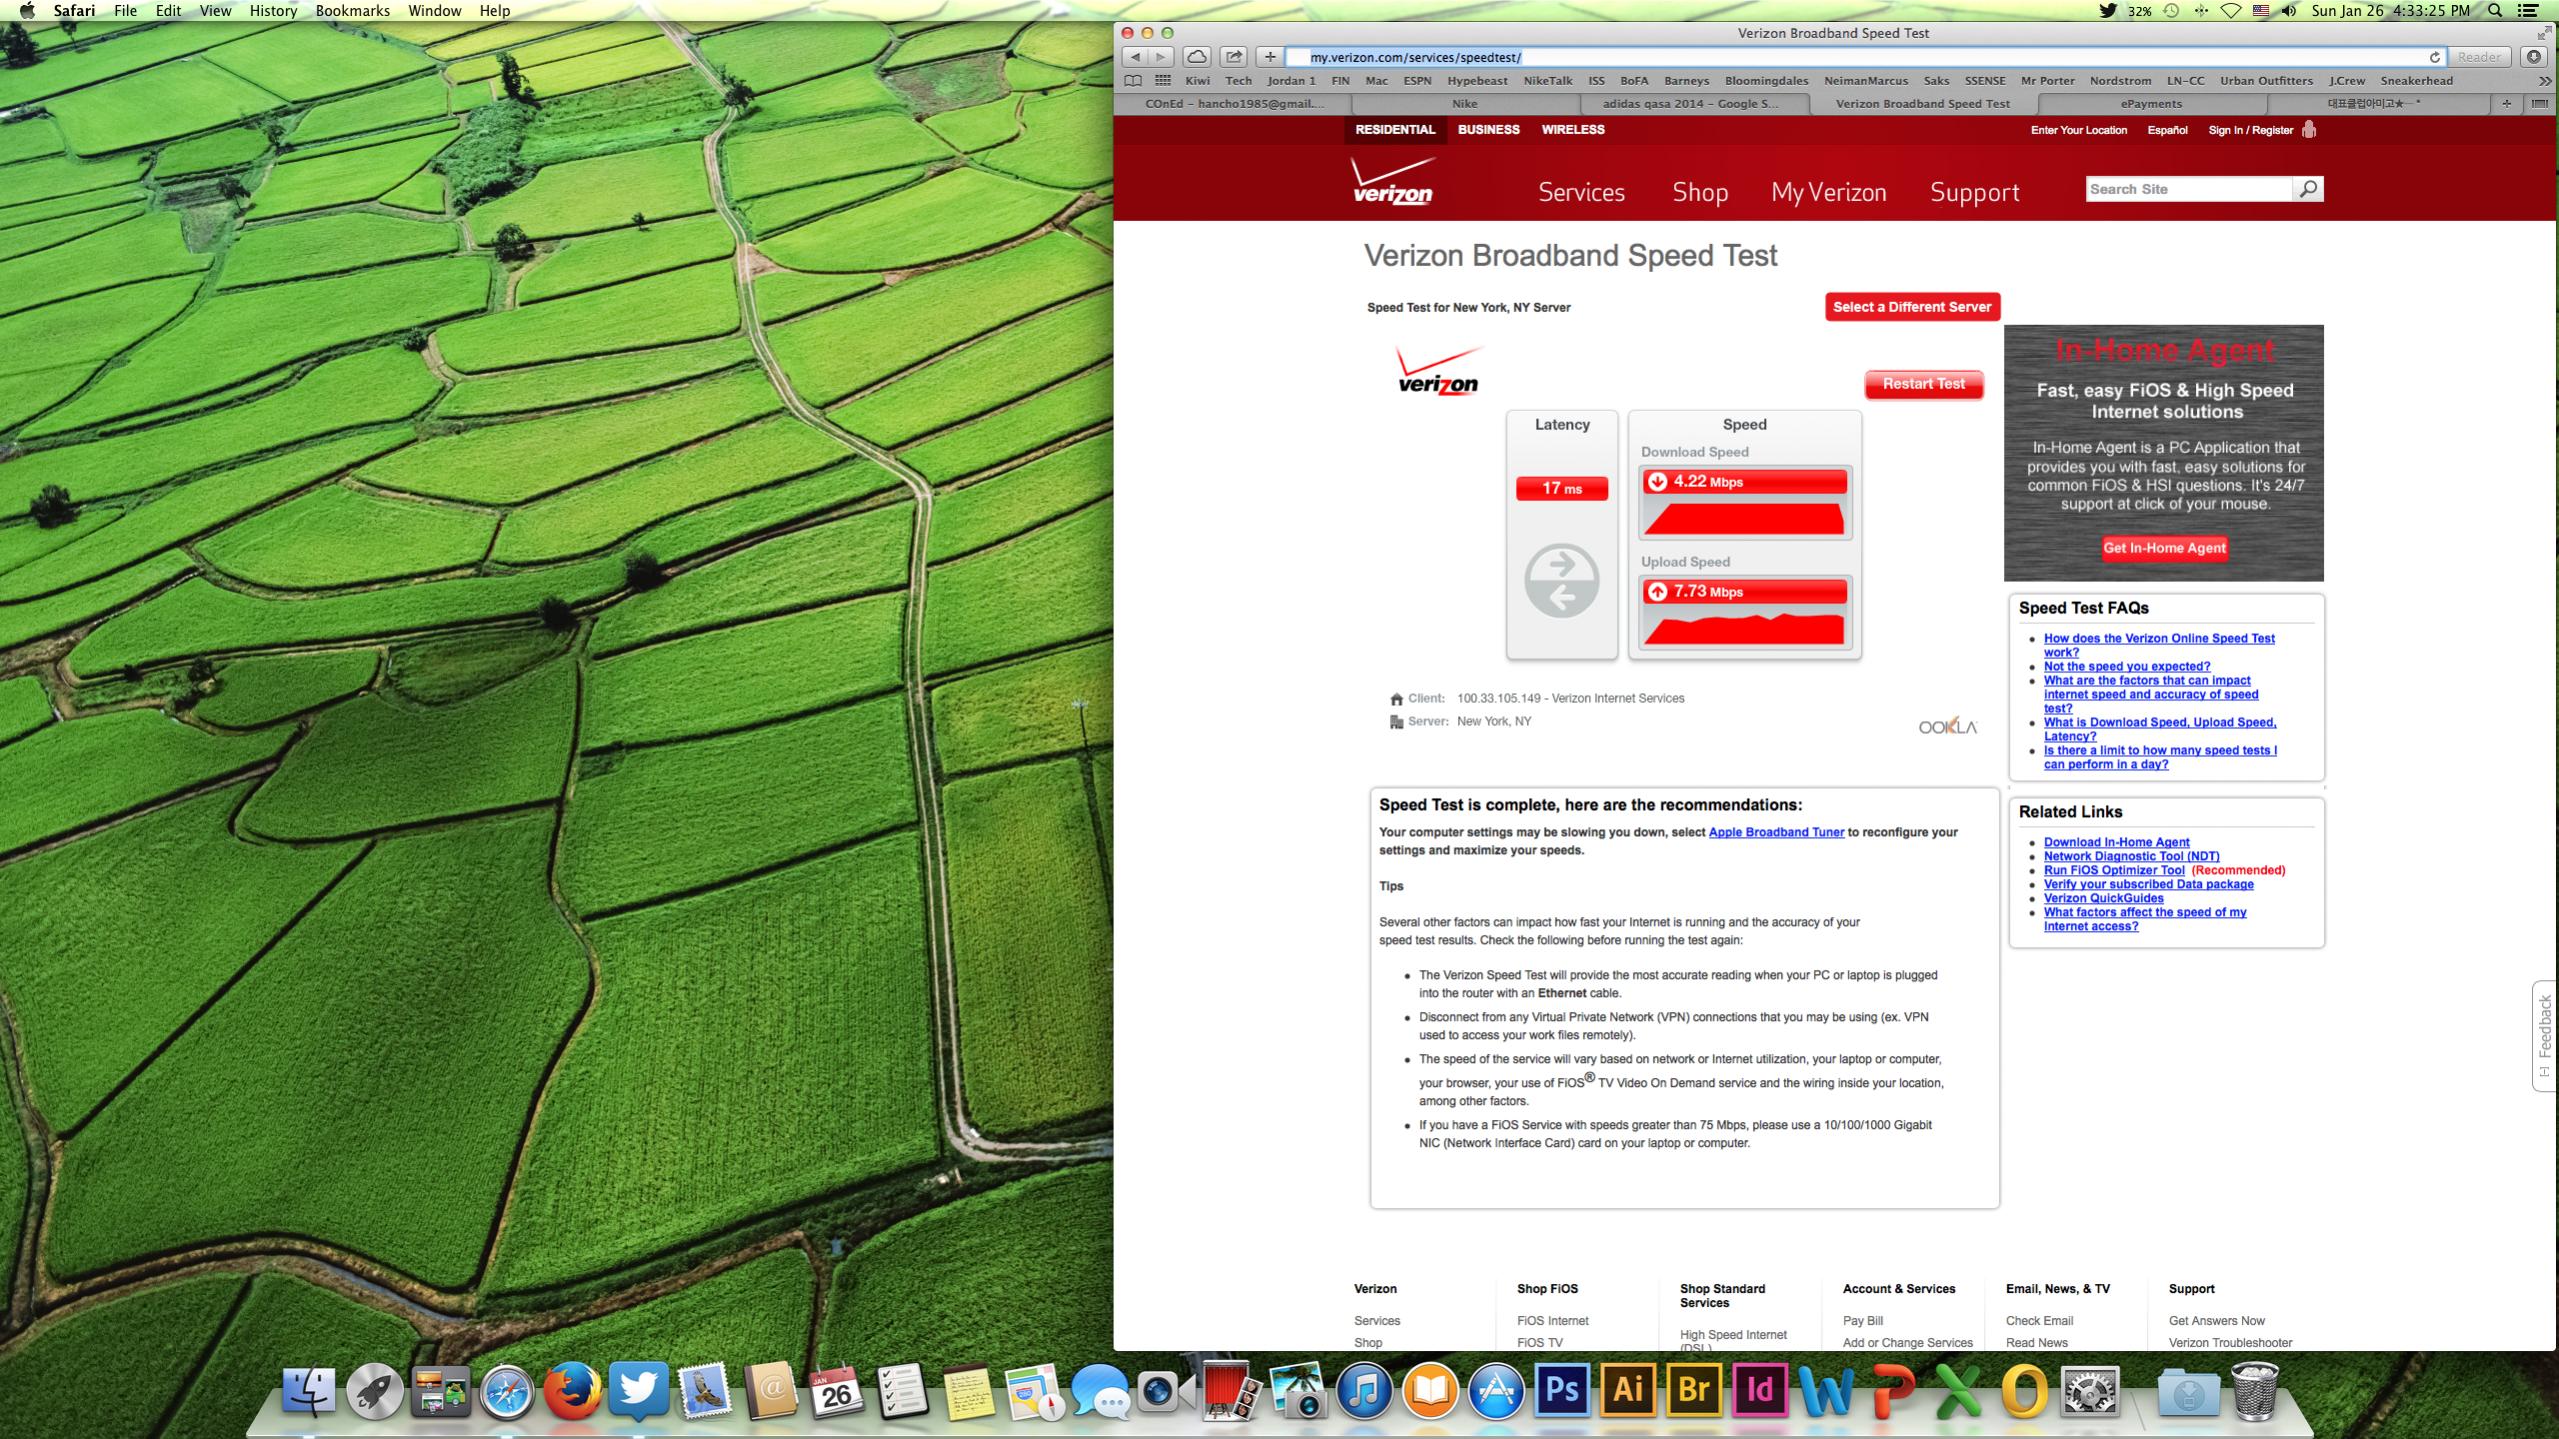2559x1439 pixels.
Task: Switch to the ePayments tab
Action: (x=2151, y=104)
